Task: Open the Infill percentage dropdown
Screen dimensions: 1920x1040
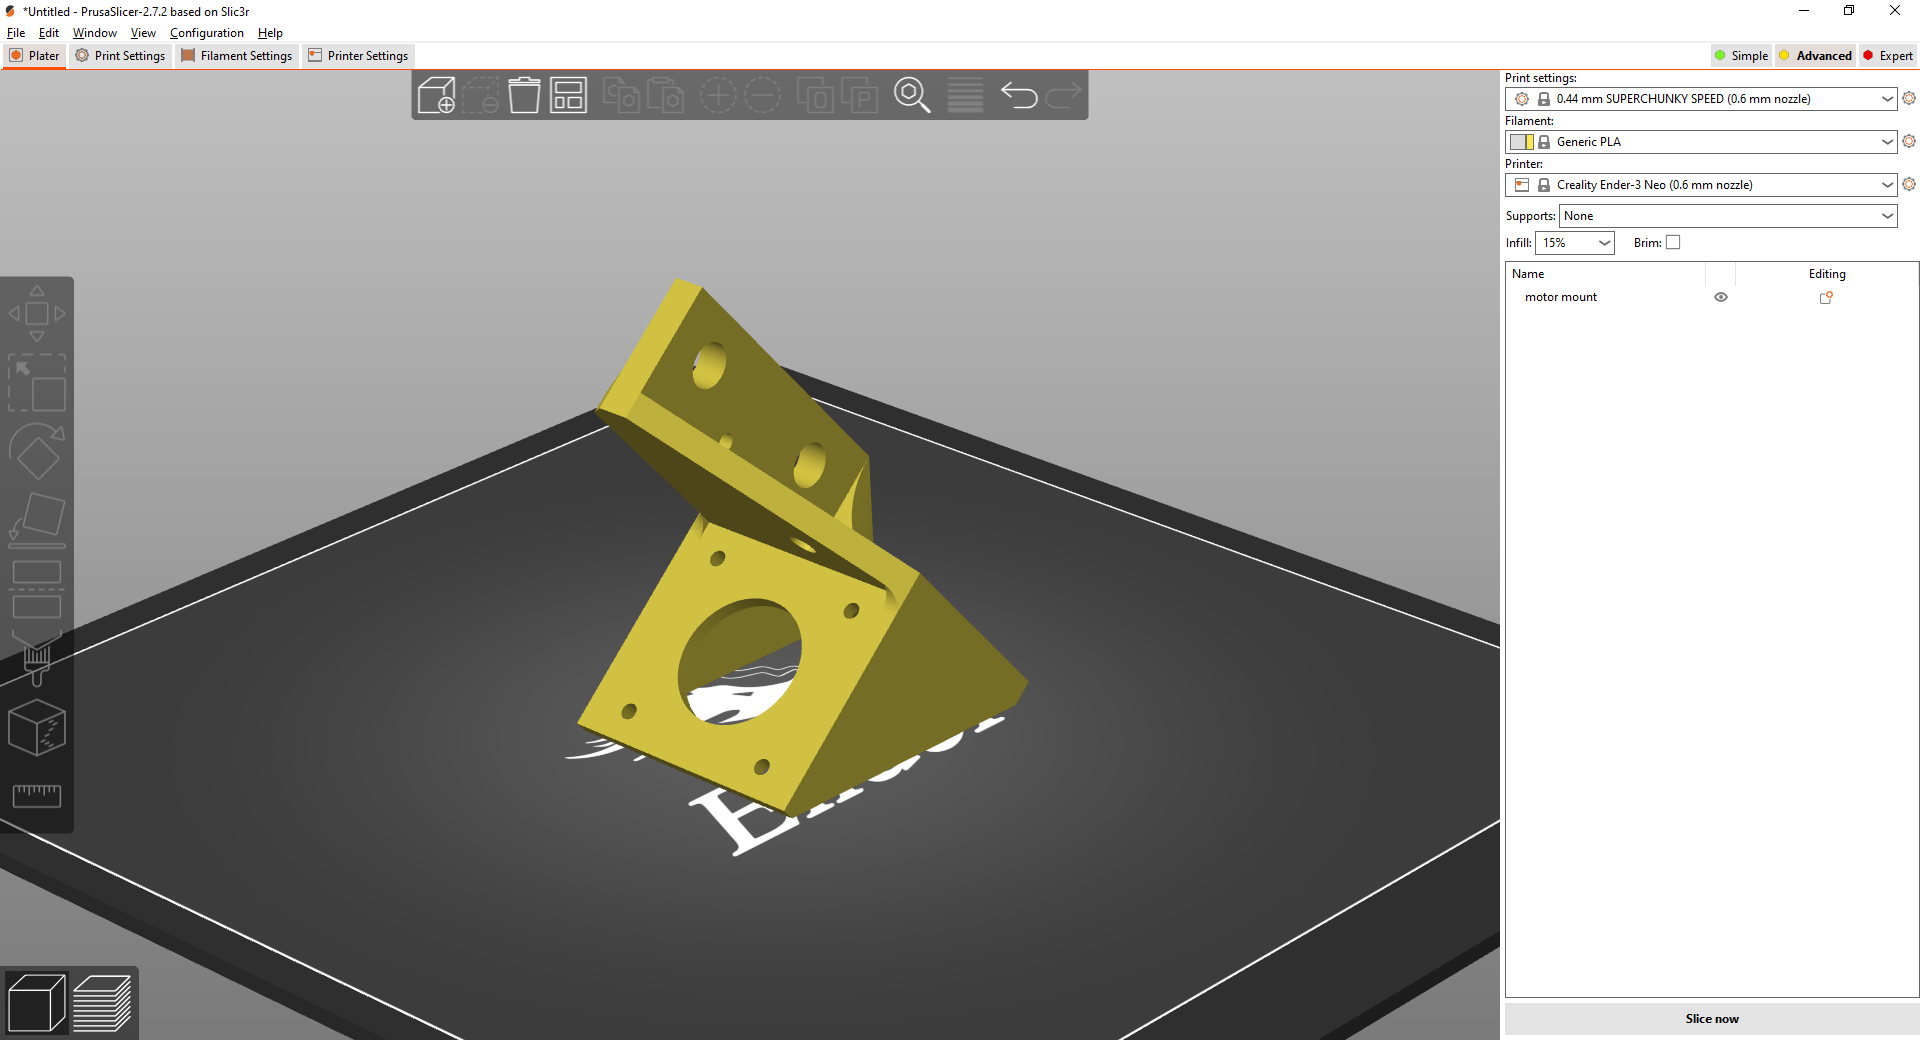Action: (x=1575, y=243)
